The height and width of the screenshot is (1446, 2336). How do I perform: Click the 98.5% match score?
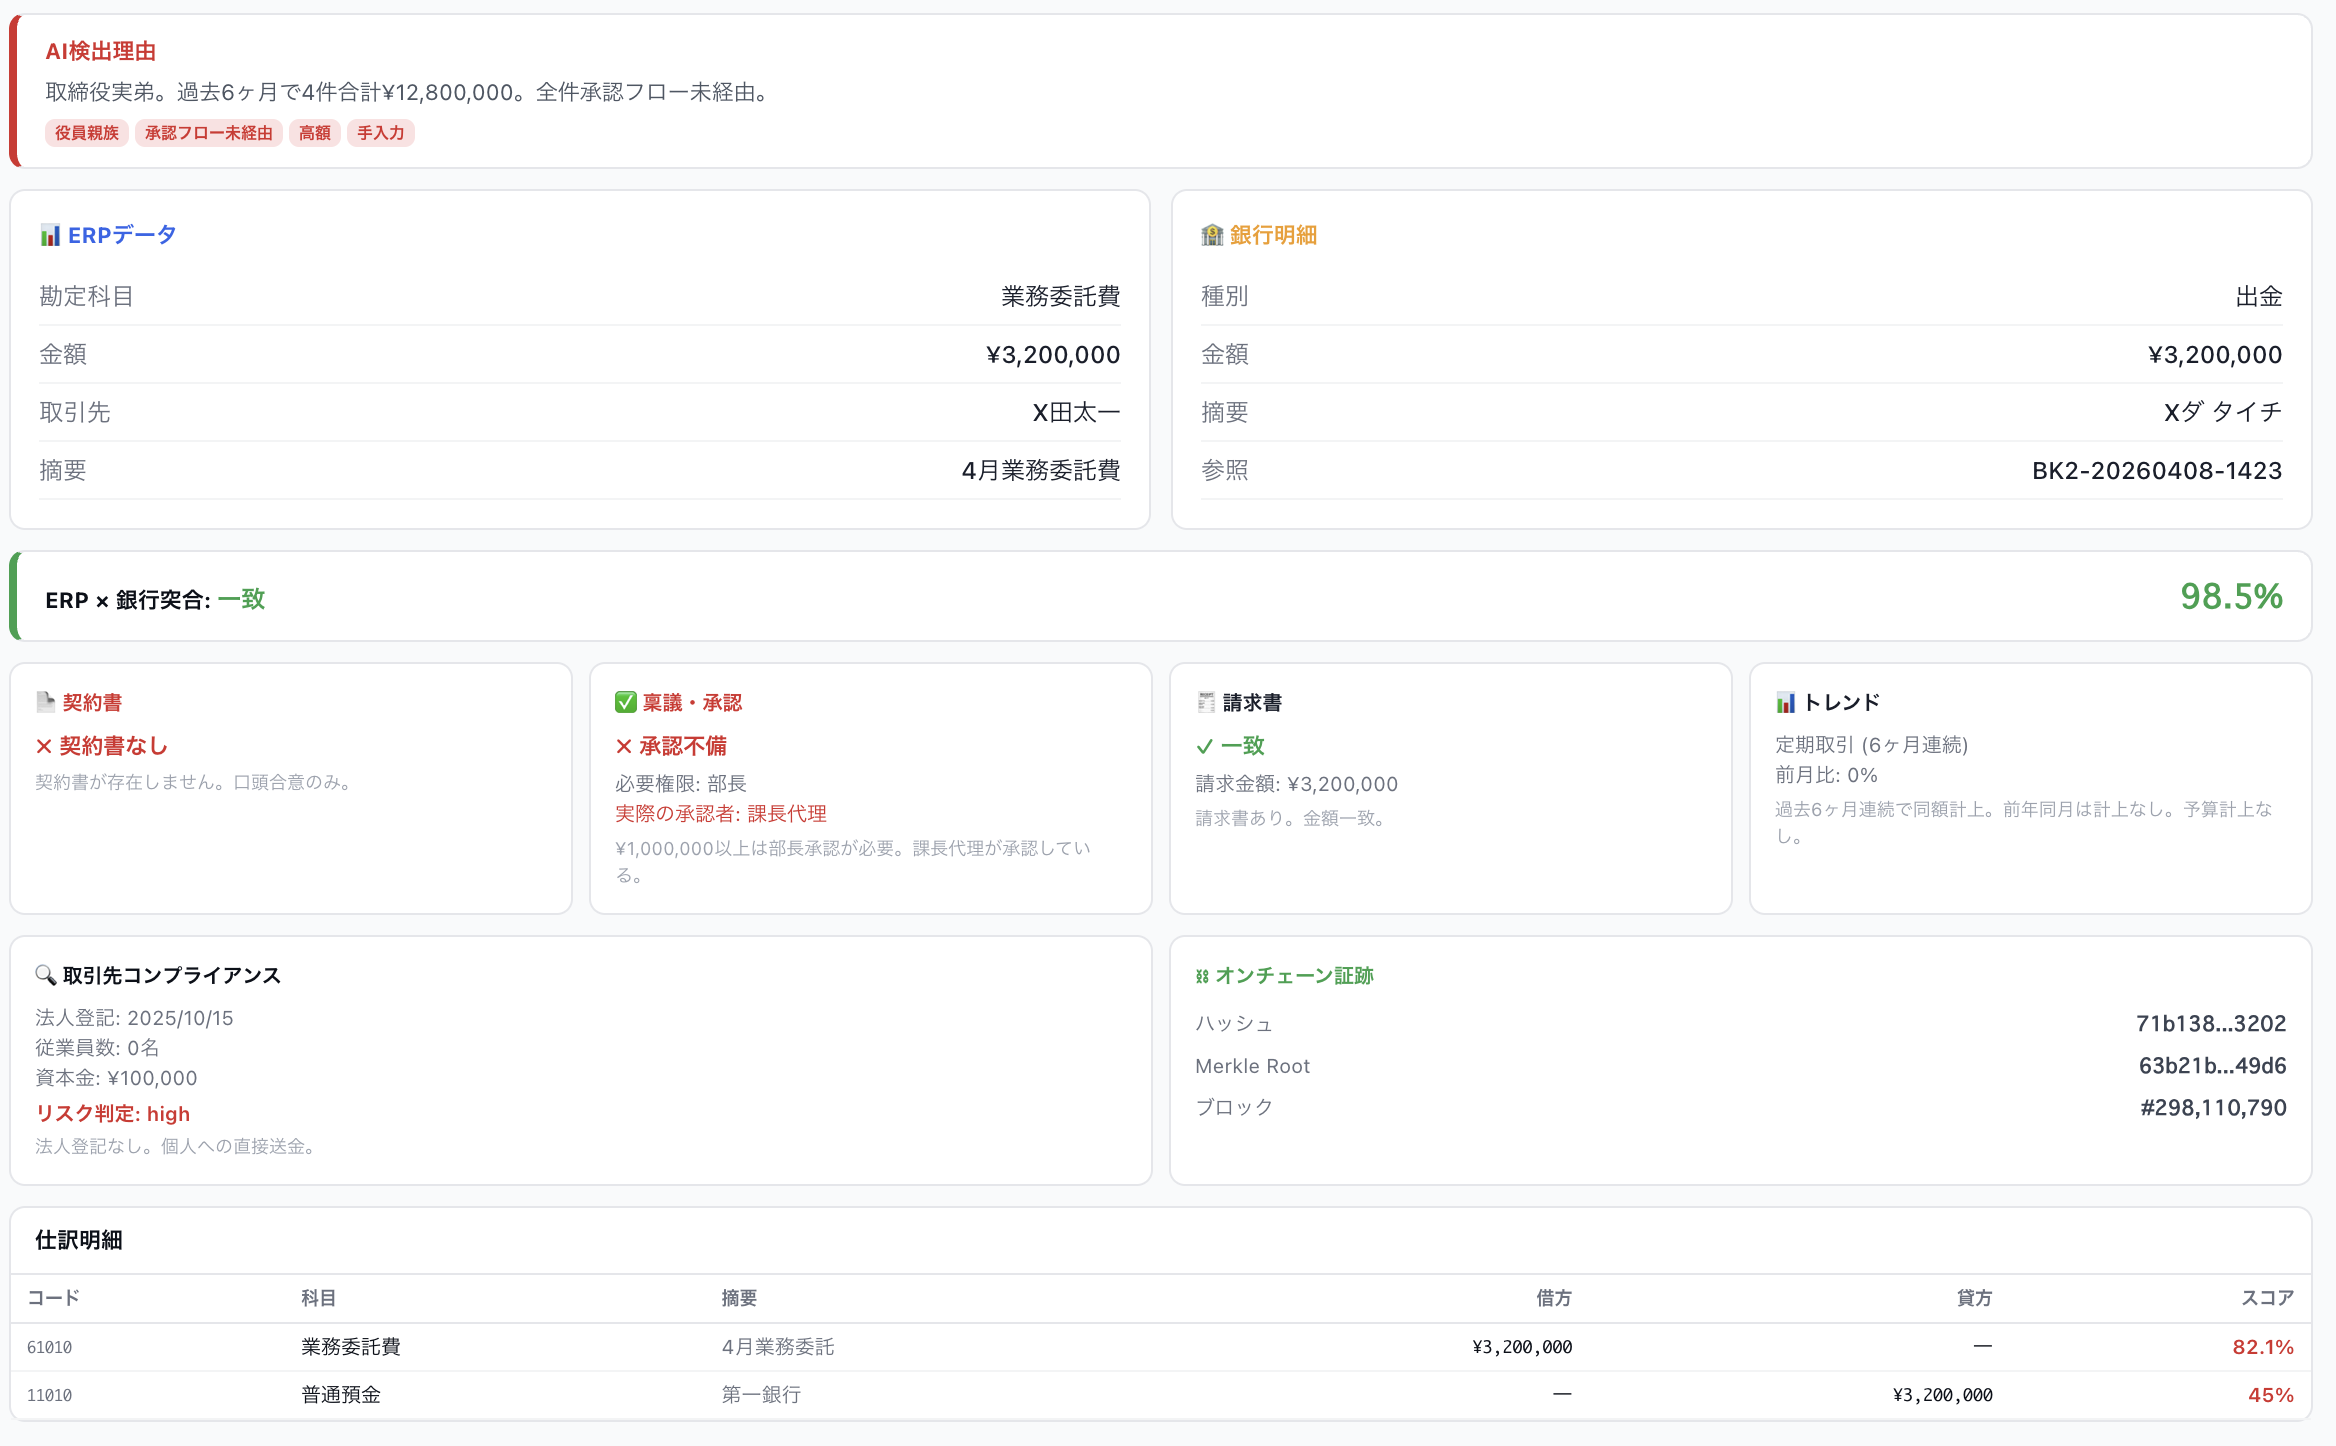click(x=2231, y=597)
